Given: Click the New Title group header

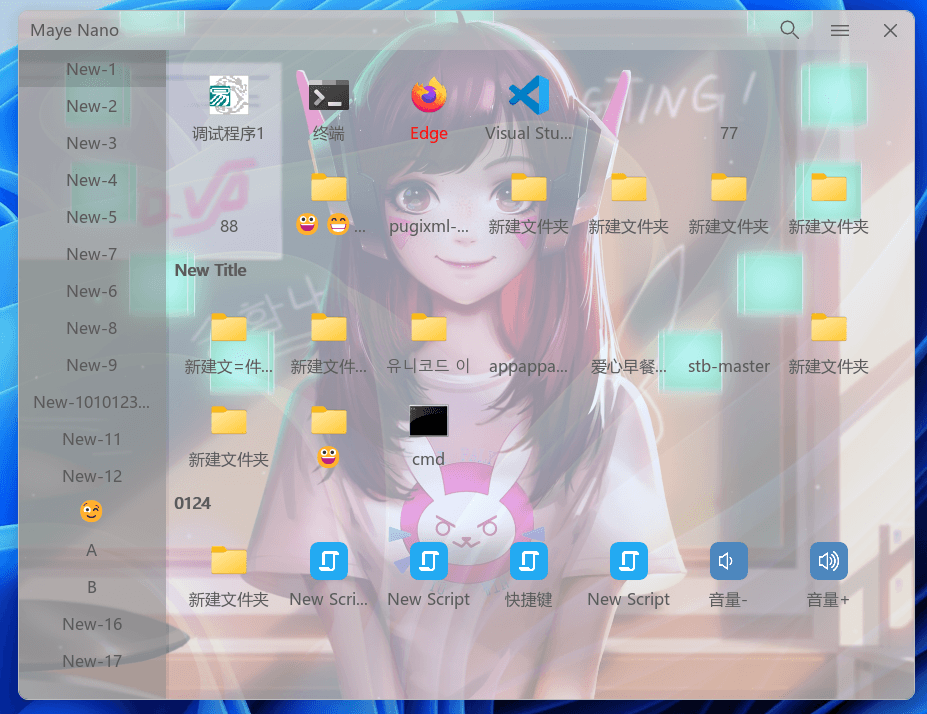Looking at the screenshot, I should (210, 270).
